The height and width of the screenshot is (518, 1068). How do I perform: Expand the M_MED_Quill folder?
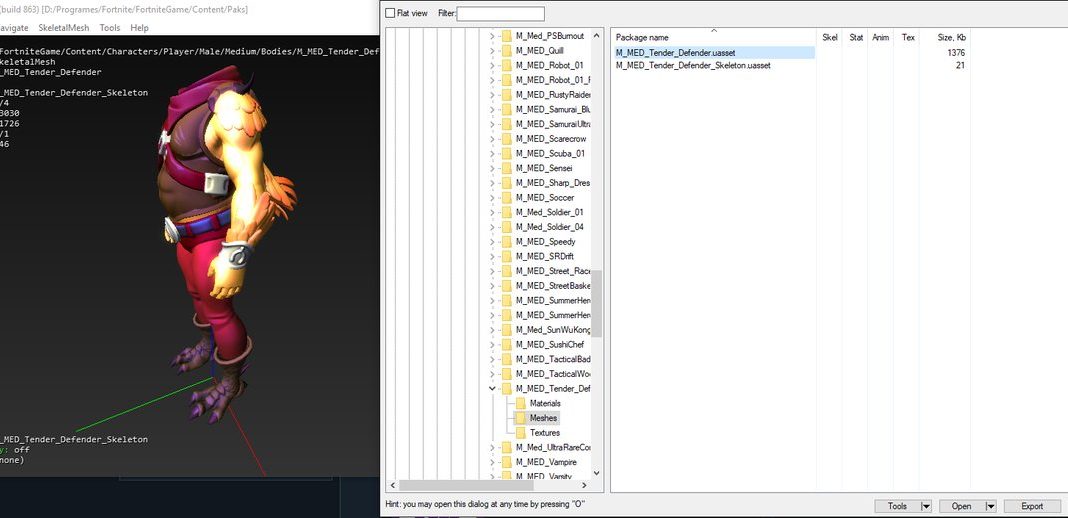[492, 50]
